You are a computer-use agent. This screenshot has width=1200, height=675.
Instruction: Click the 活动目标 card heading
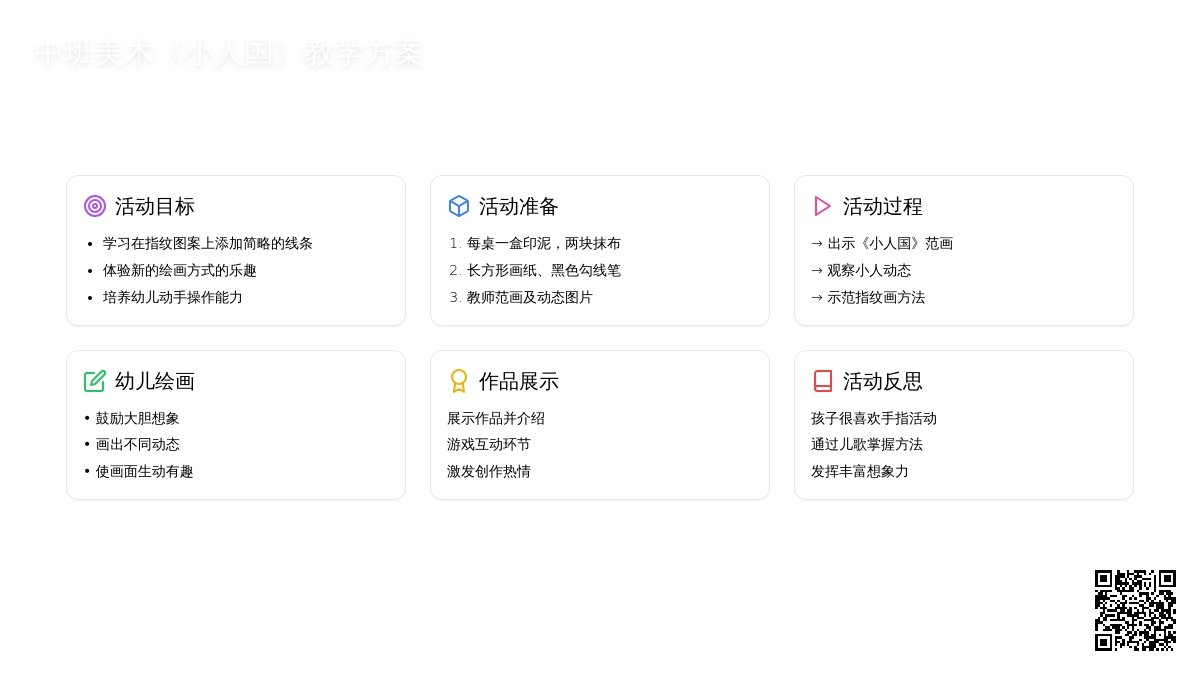154,206
